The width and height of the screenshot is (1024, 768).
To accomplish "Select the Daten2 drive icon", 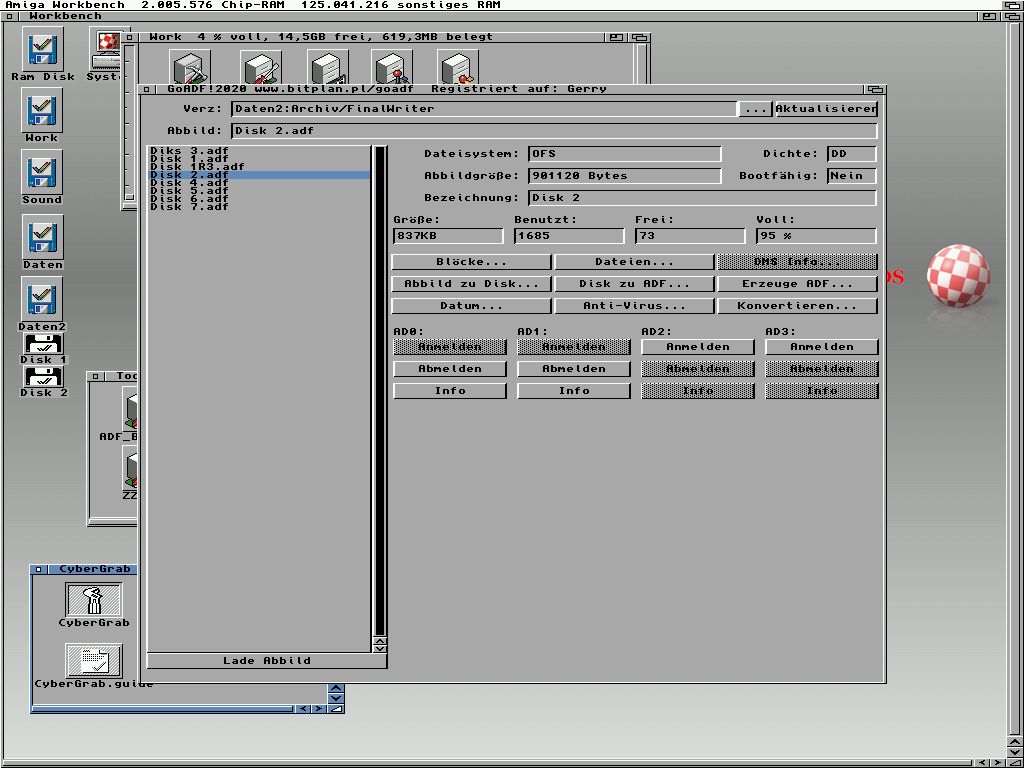I will click(x=42, y=299).
